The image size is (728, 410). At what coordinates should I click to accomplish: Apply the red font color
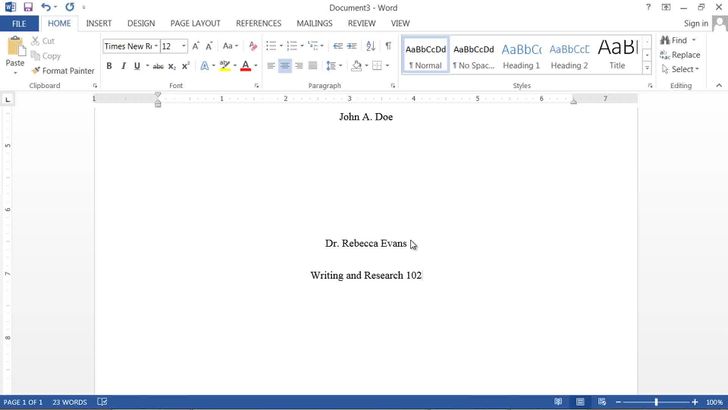coord(246,66)
